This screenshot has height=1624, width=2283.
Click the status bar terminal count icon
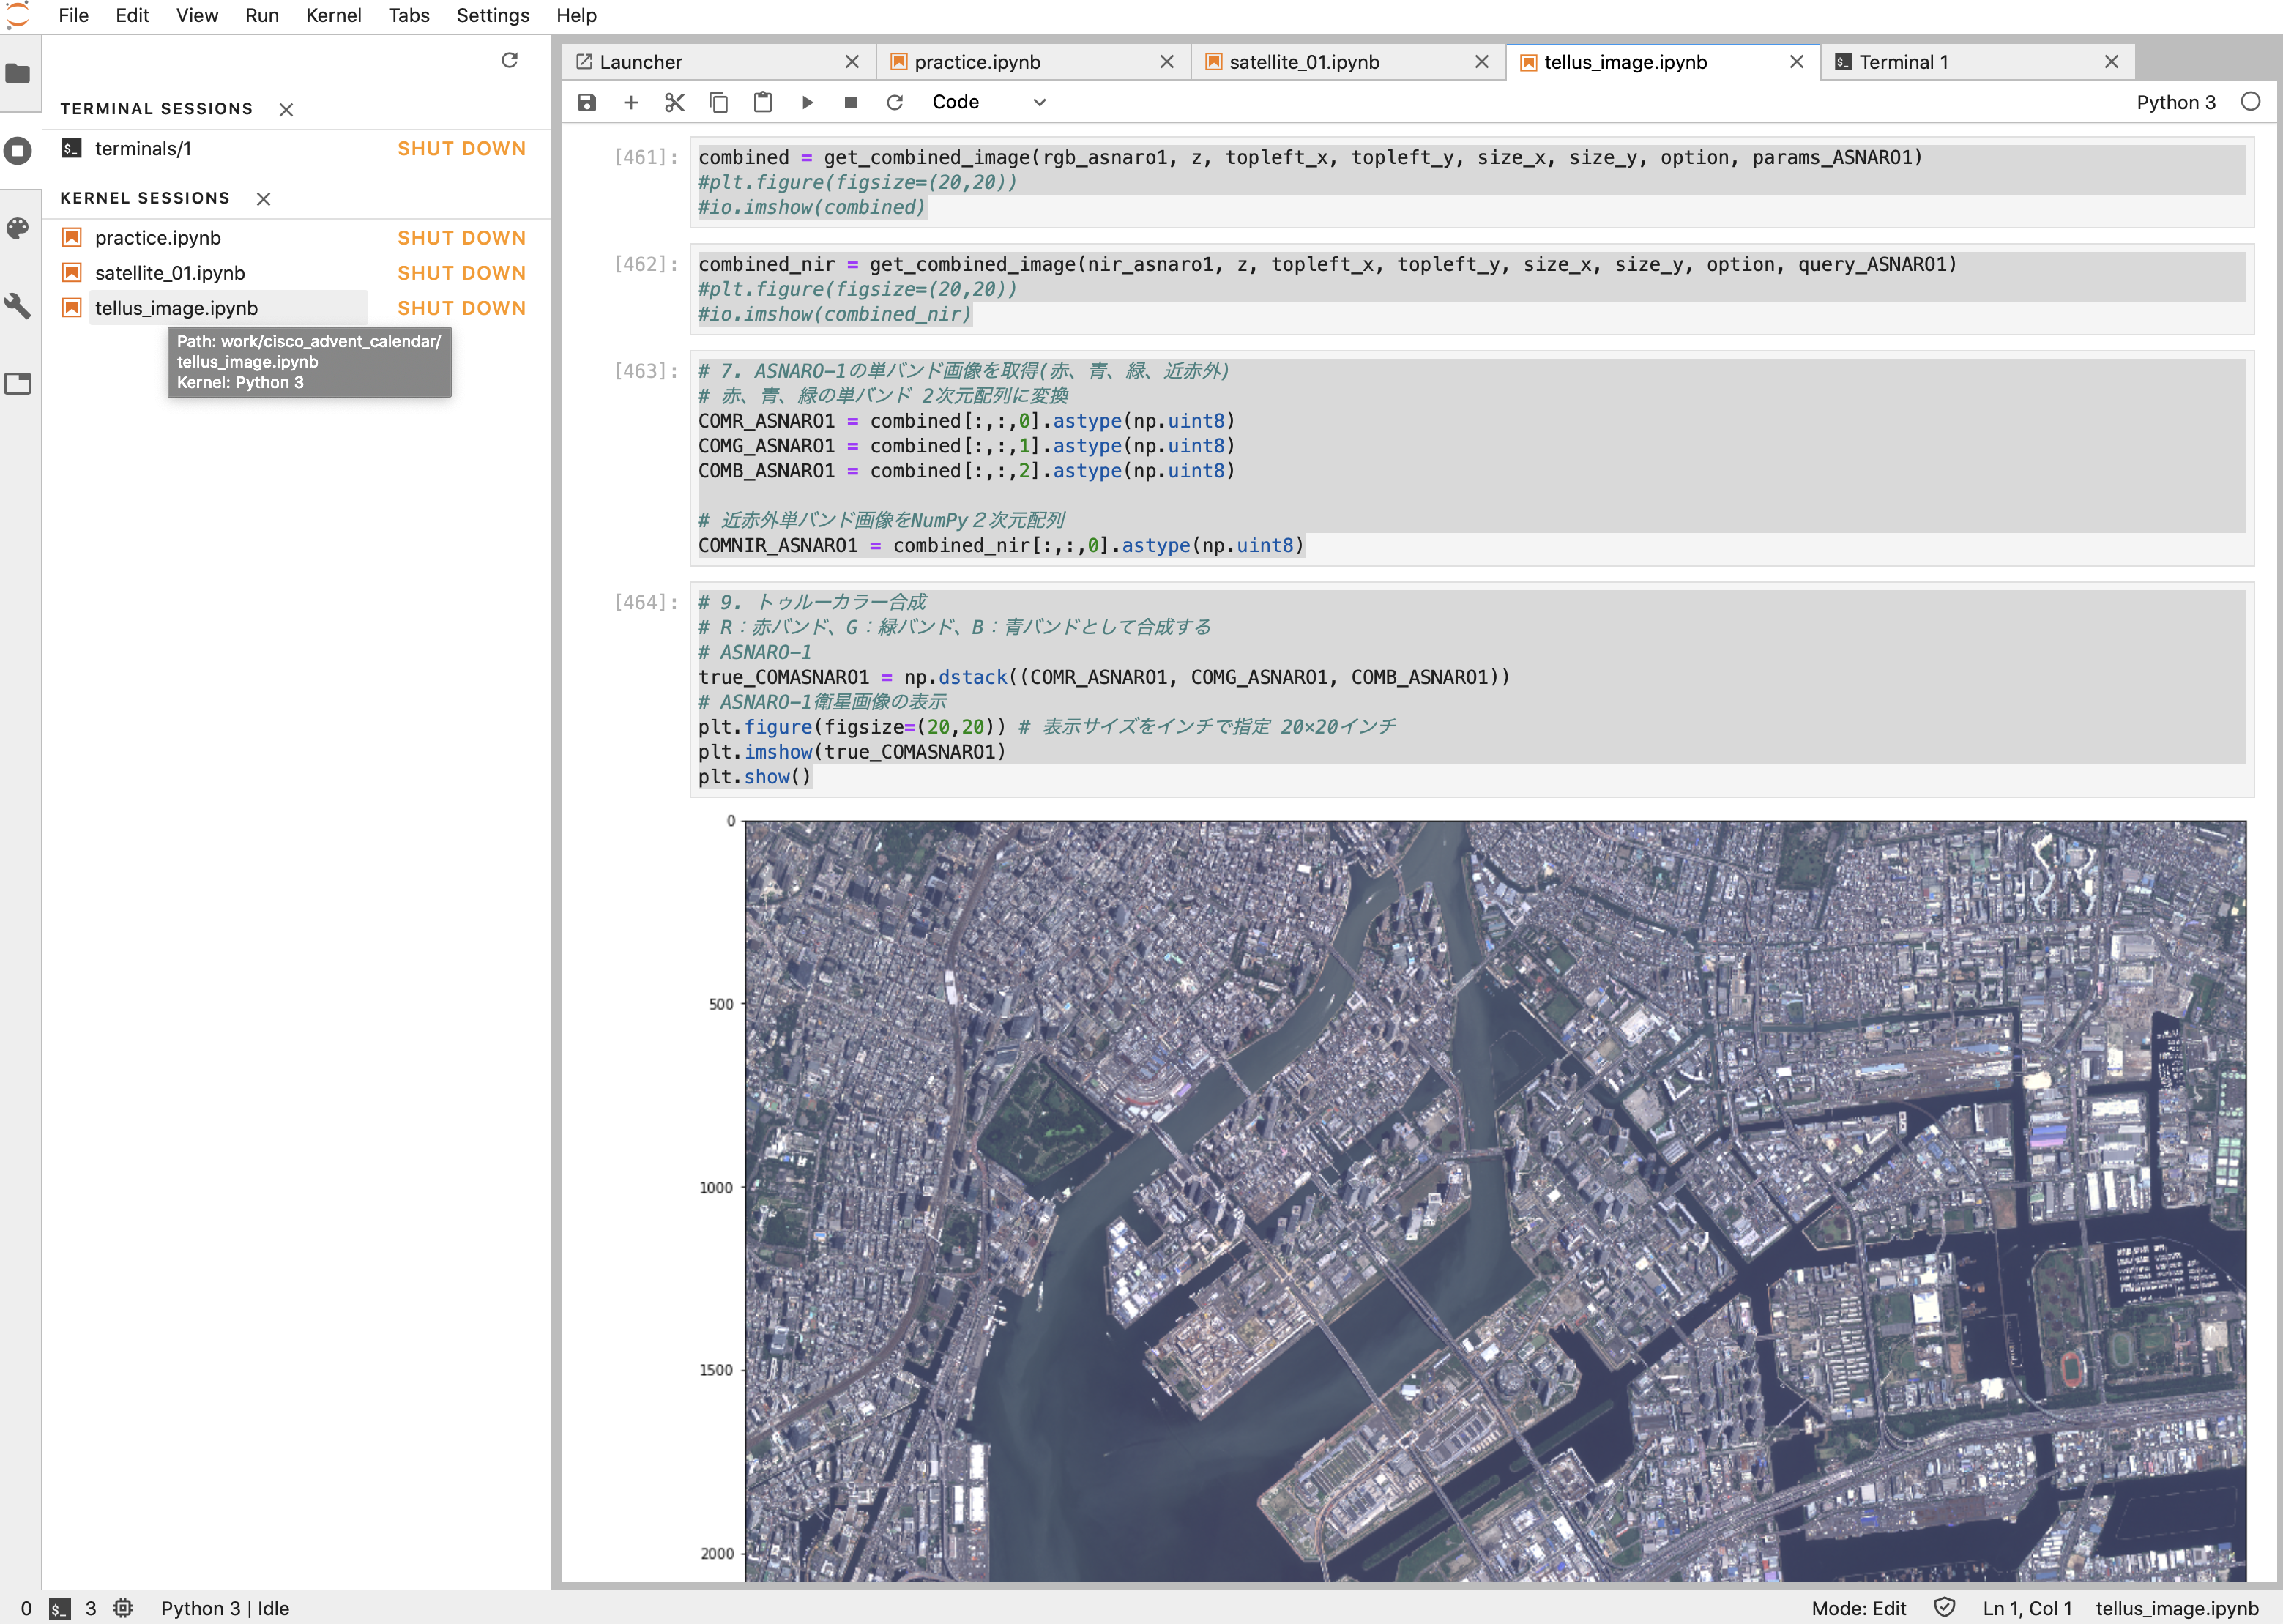pyautogui.click(x=60, y=1608)
